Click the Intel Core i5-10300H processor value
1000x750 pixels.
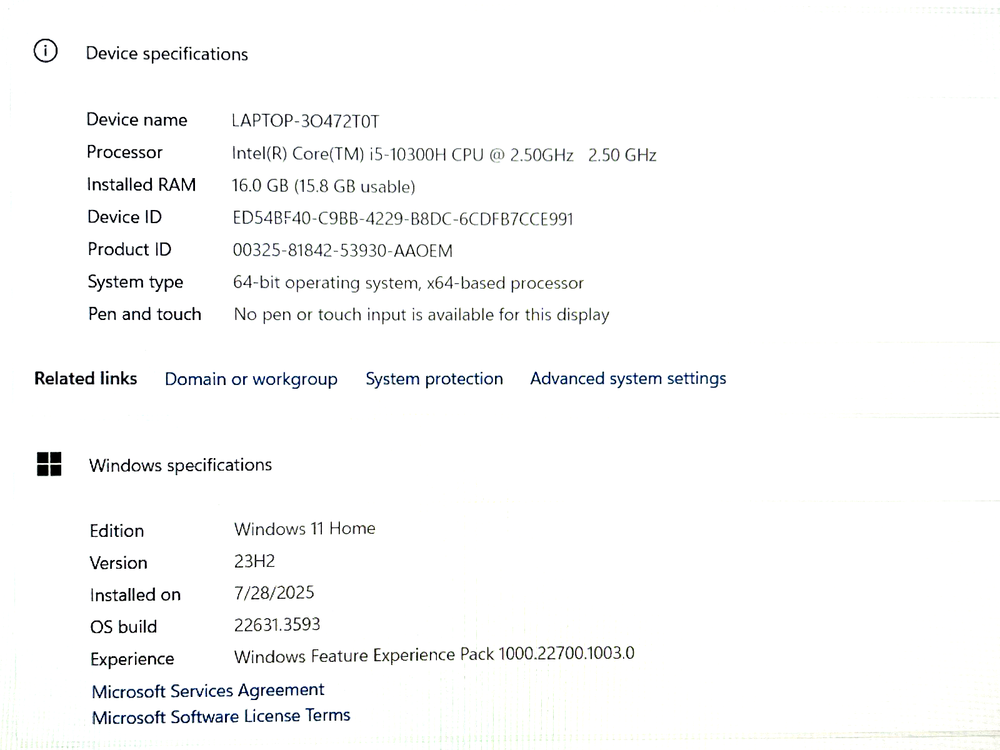click(x=444, y=154)
